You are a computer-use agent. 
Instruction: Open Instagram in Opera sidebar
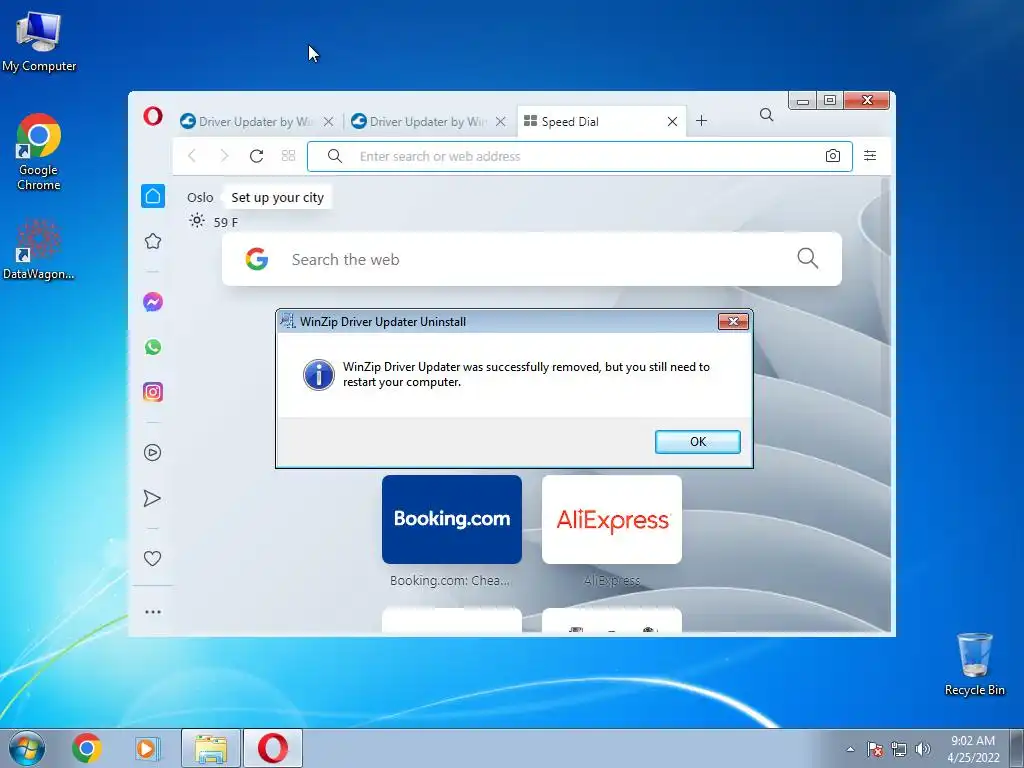tap(153, 392)
